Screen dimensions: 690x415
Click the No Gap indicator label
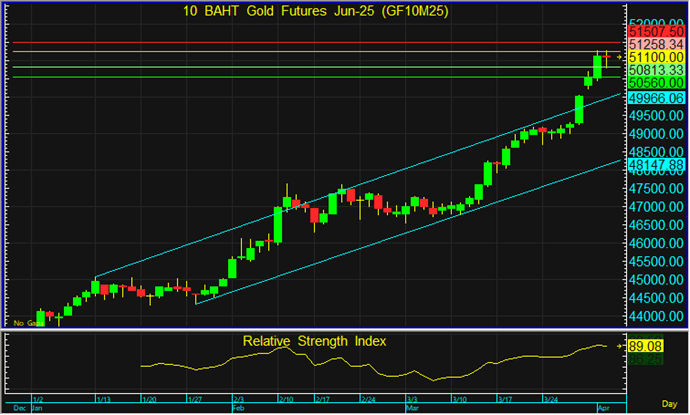click(x=25, y=323)
